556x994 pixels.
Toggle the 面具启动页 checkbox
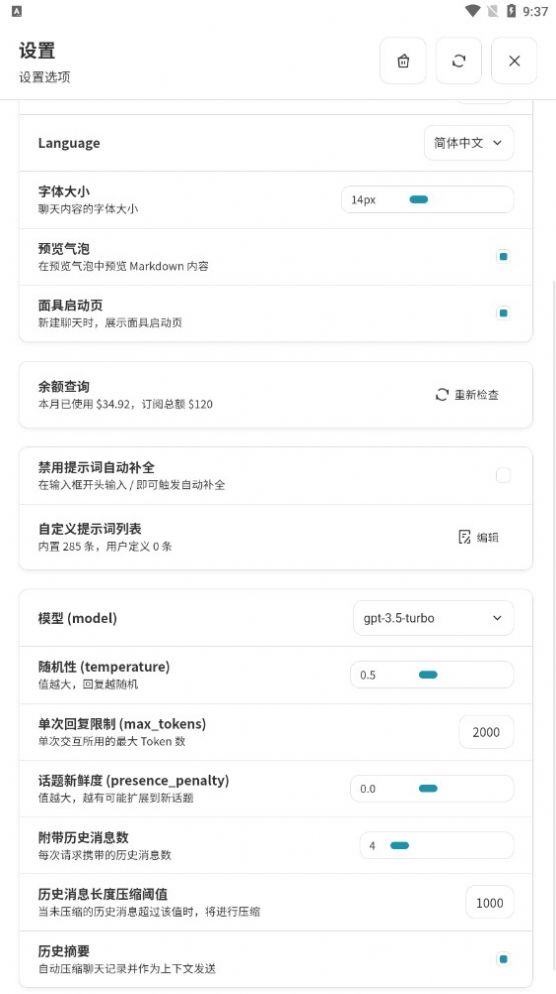coord(503,313)
